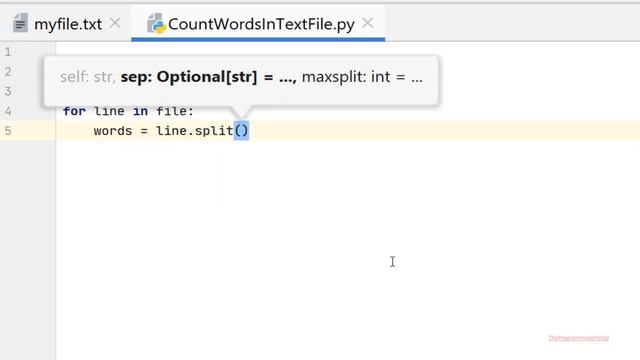The height and width of the screenshot is (360, 640).
Task: Close the CountWordsInTextFile.py tab
Action: tap(368, 23)
